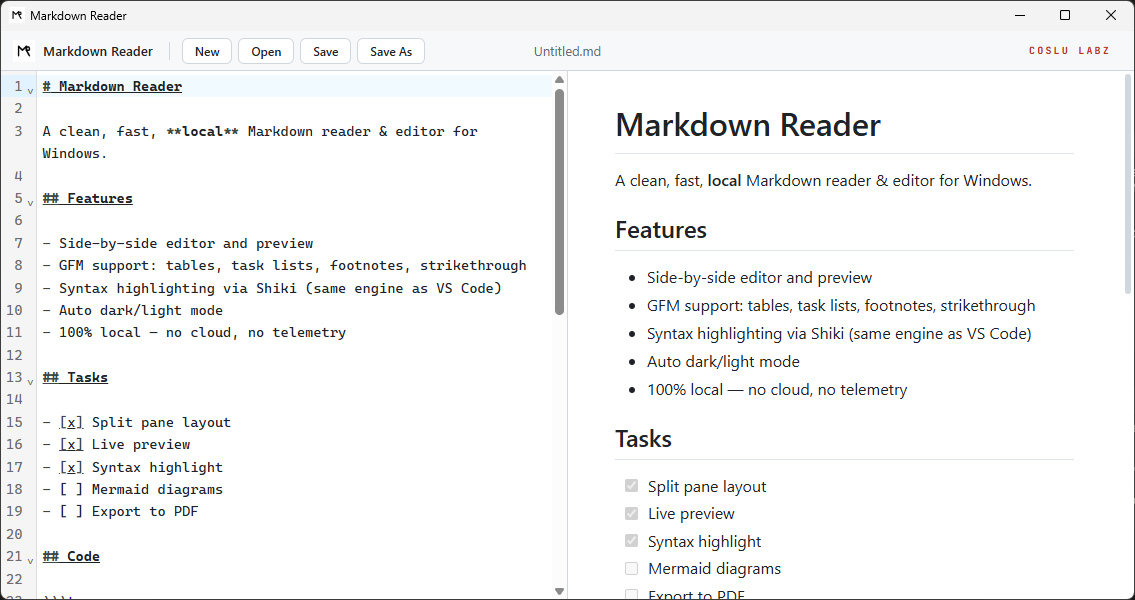Click the title bar Markdown Reader app icon
This screenshot has height=600, width=1135.
point(17,15)
